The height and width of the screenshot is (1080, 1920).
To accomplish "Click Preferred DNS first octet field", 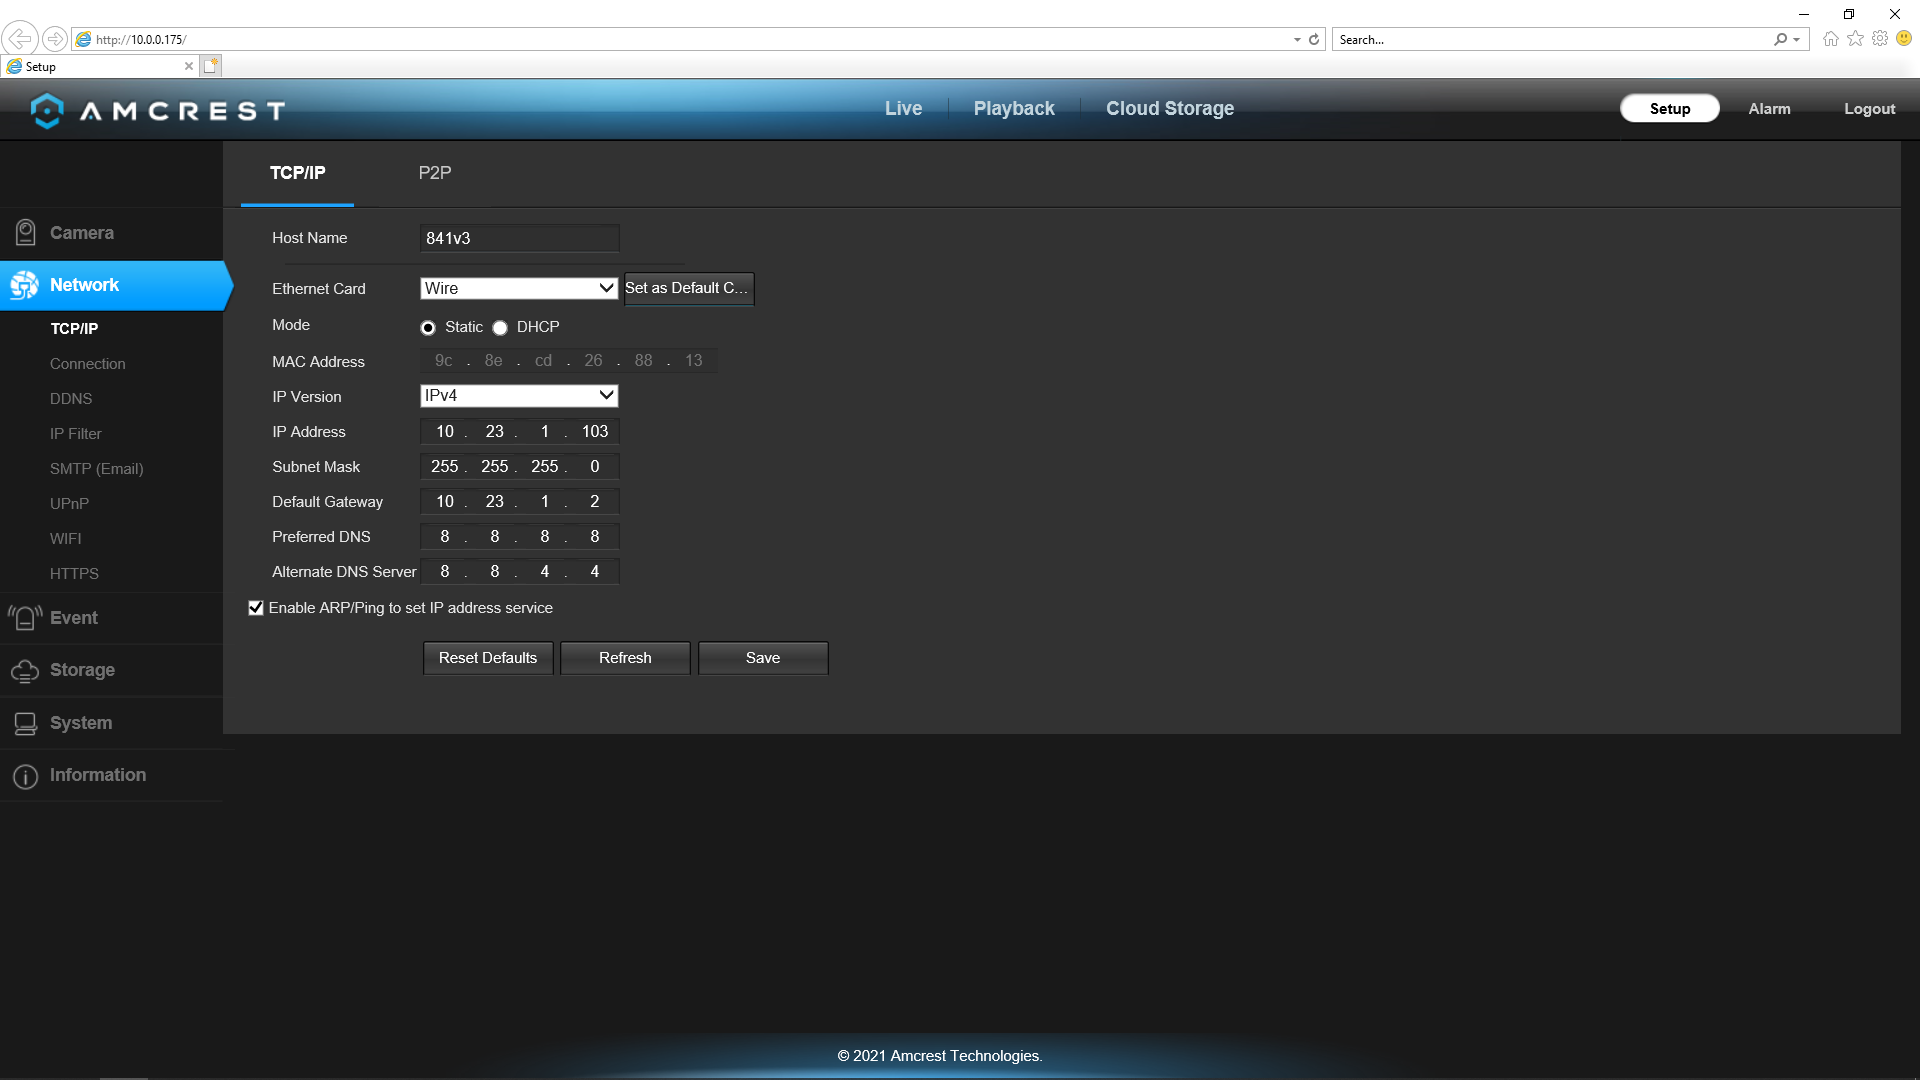I will (444, 537).
